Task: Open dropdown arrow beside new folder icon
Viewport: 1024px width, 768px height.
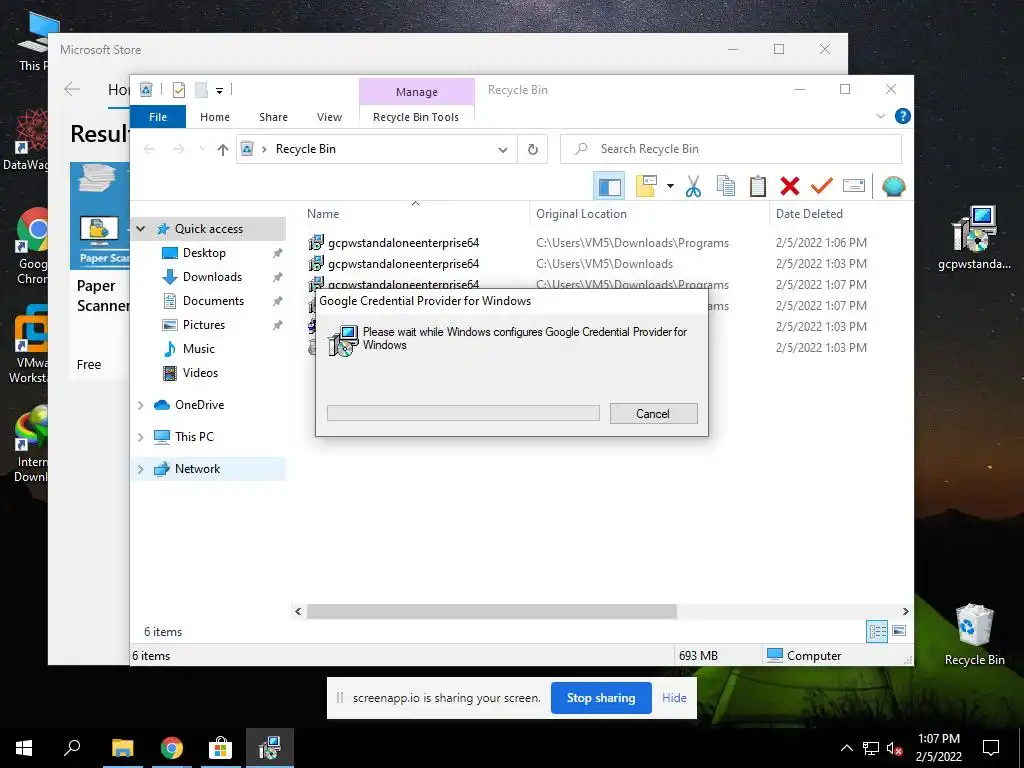Action: click(x=670, y=186)
